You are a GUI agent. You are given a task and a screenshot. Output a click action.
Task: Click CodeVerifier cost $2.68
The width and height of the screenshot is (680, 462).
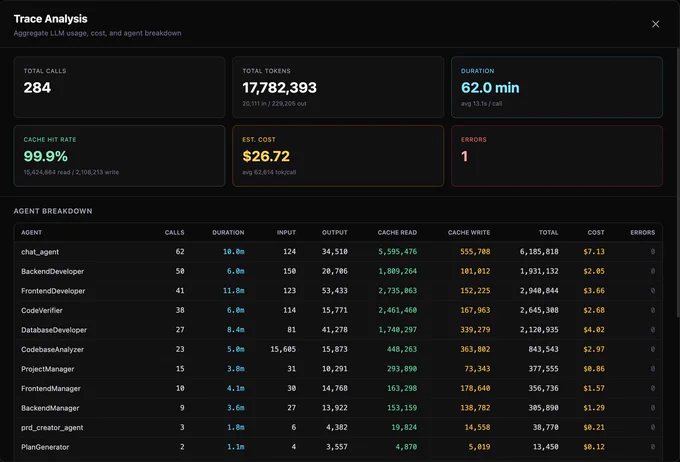pos(594,310)
